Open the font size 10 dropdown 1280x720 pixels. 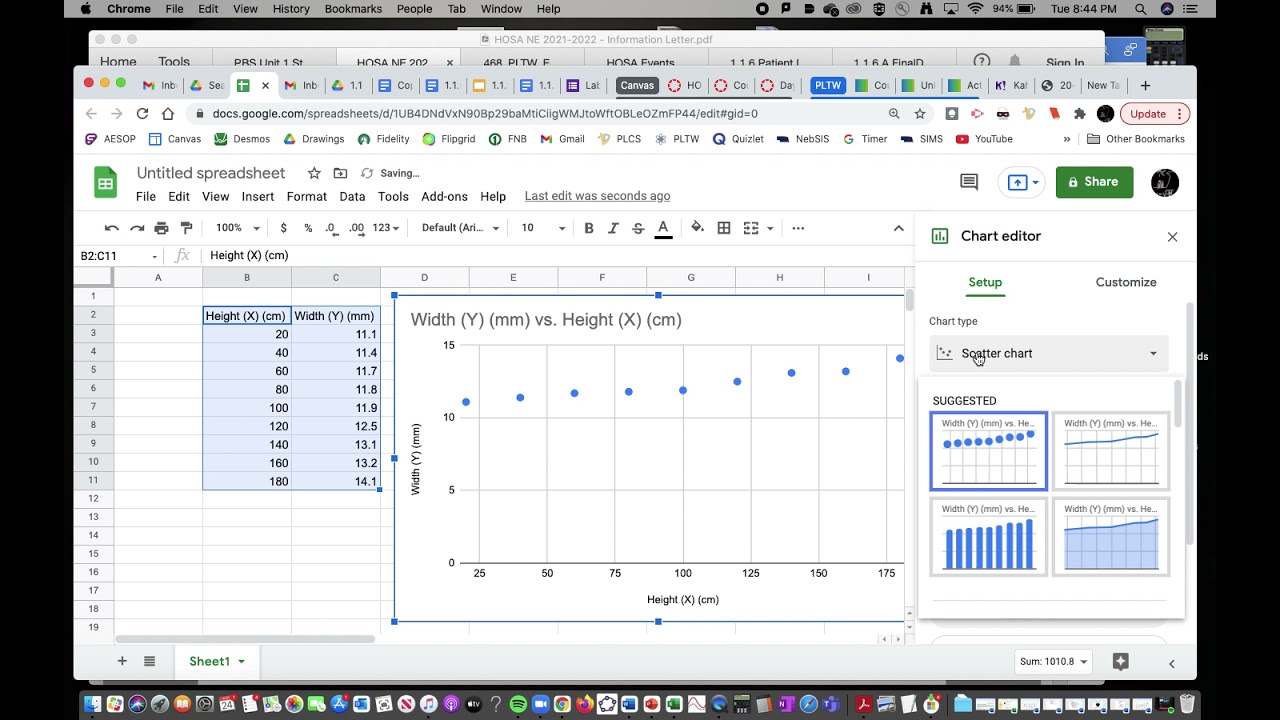[543, 228]
